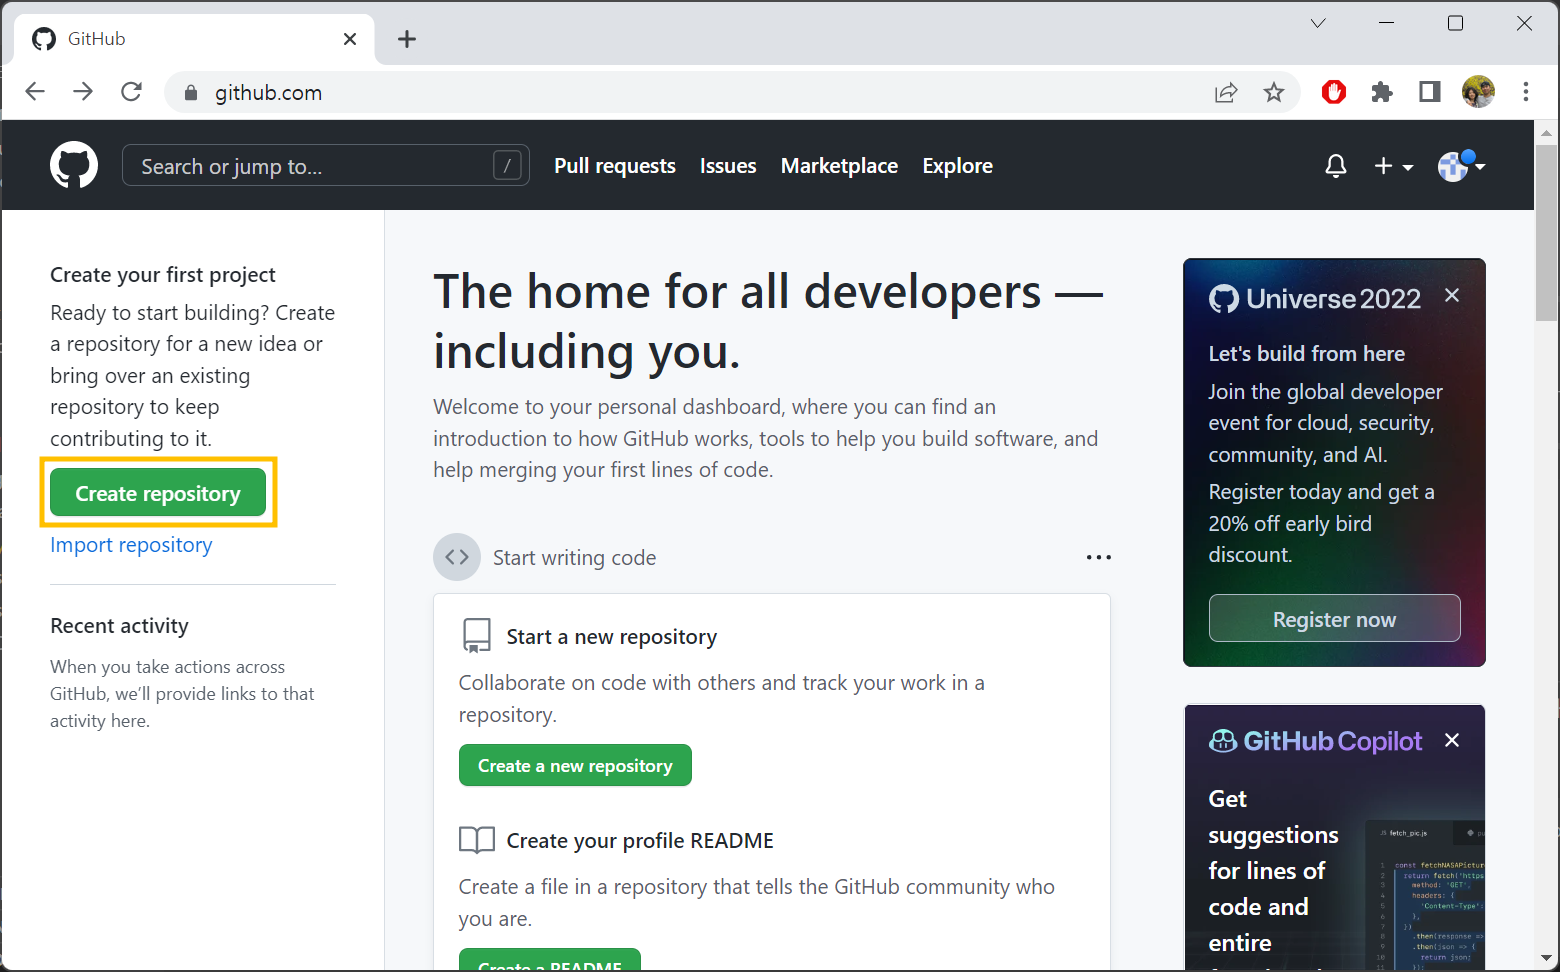The width and height of the screenshot is (1560, 972).
Task: Open the notifications bell
Action: pyautogui.click(x=1335, y=166)
